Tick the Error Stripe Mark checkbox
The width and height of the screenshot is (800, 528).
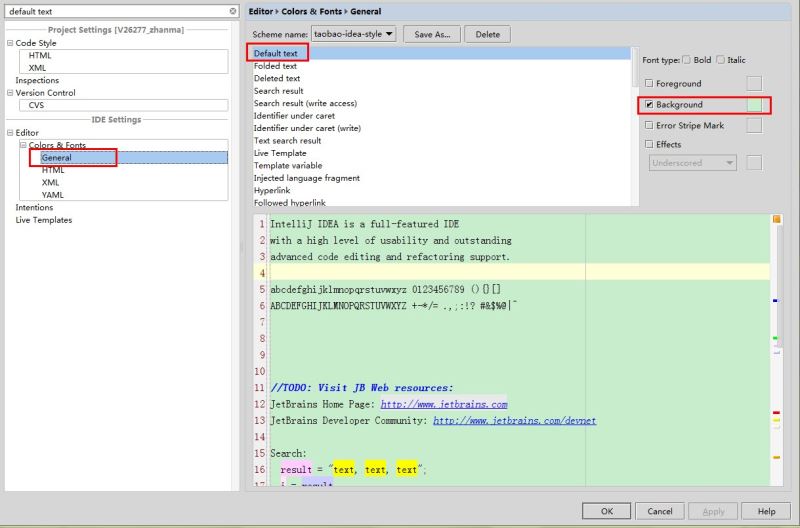[x=650, y=126]
